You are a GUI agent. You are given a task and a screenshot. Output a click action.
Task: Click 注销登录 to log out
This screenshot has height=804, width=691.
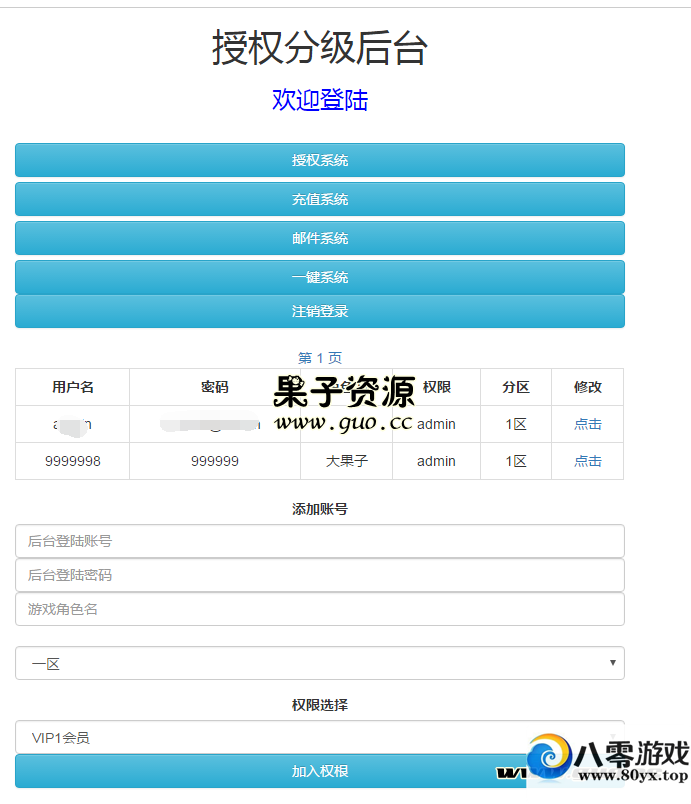click(320, 311)
